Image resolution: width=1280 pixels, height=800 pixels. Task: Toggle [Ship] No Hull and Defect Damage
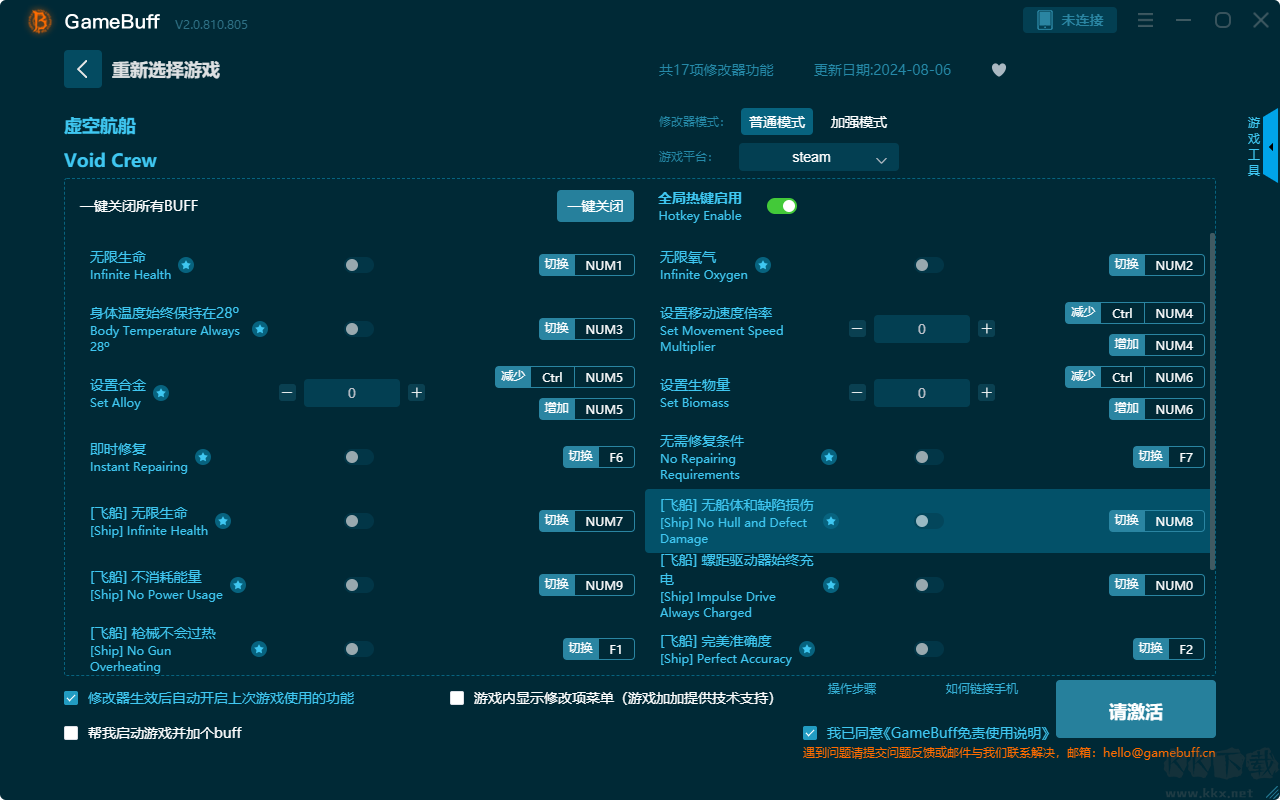click(929, 521)
